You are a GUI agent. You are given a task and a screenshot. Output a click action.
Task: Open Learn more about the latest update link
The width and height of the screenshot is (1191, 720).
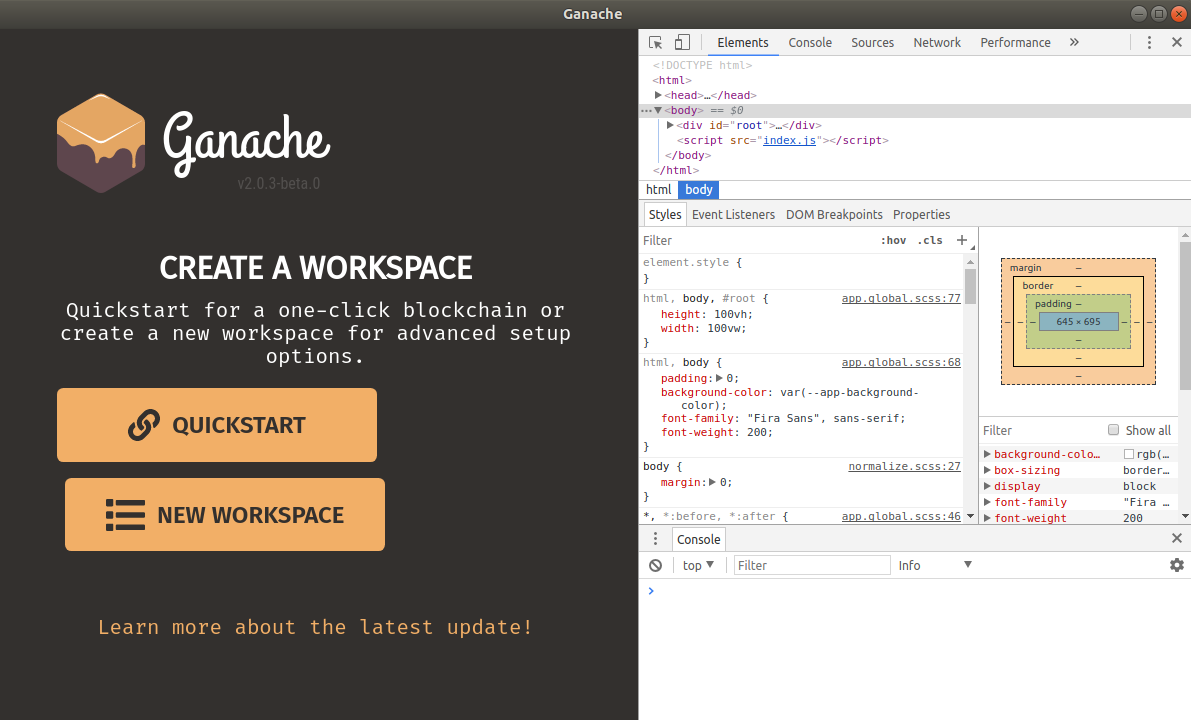point(315,627)
